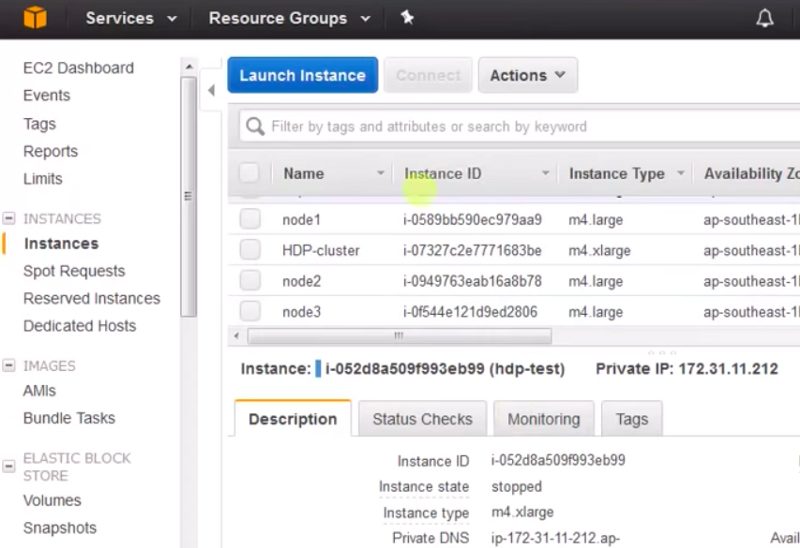Click sidebar scrollbar up arrow
The image size is (800, 548).
[189, 66]
